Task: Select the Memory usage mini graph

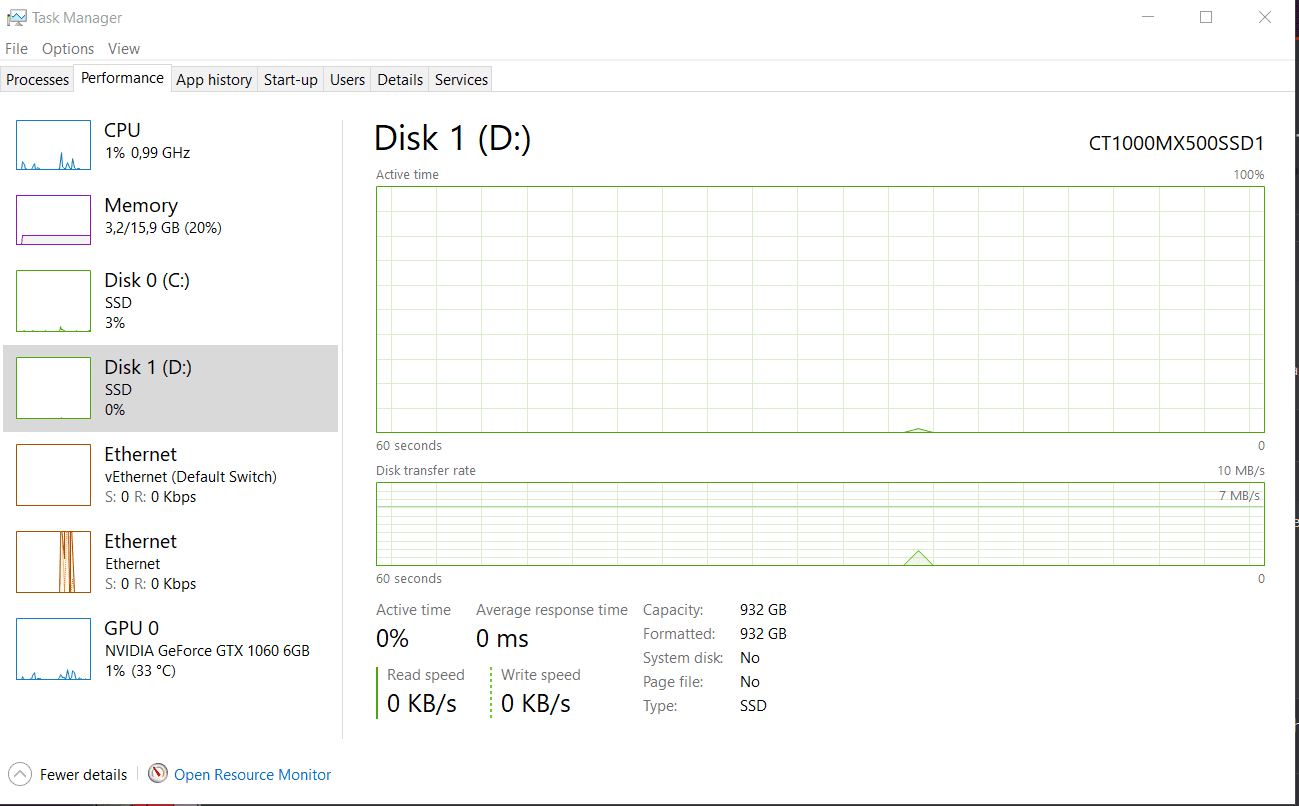Action: coord(53,220)
